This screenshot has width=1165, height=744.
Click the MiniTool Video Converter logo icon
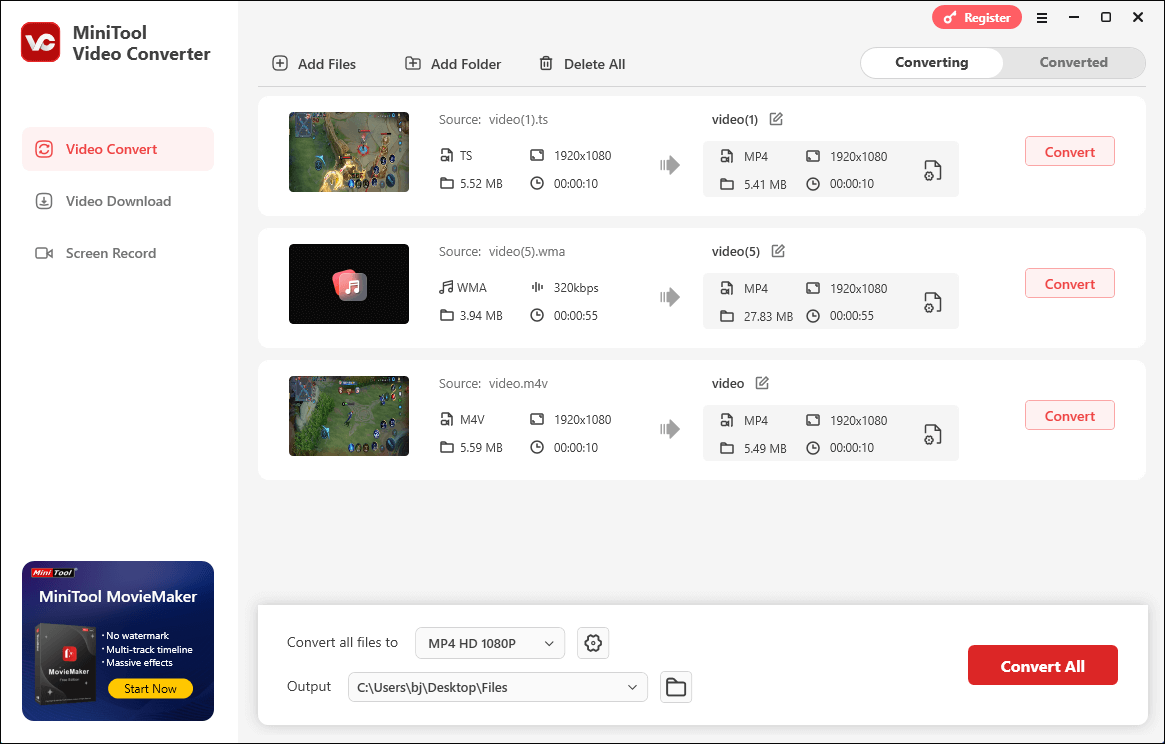[40, 42]
